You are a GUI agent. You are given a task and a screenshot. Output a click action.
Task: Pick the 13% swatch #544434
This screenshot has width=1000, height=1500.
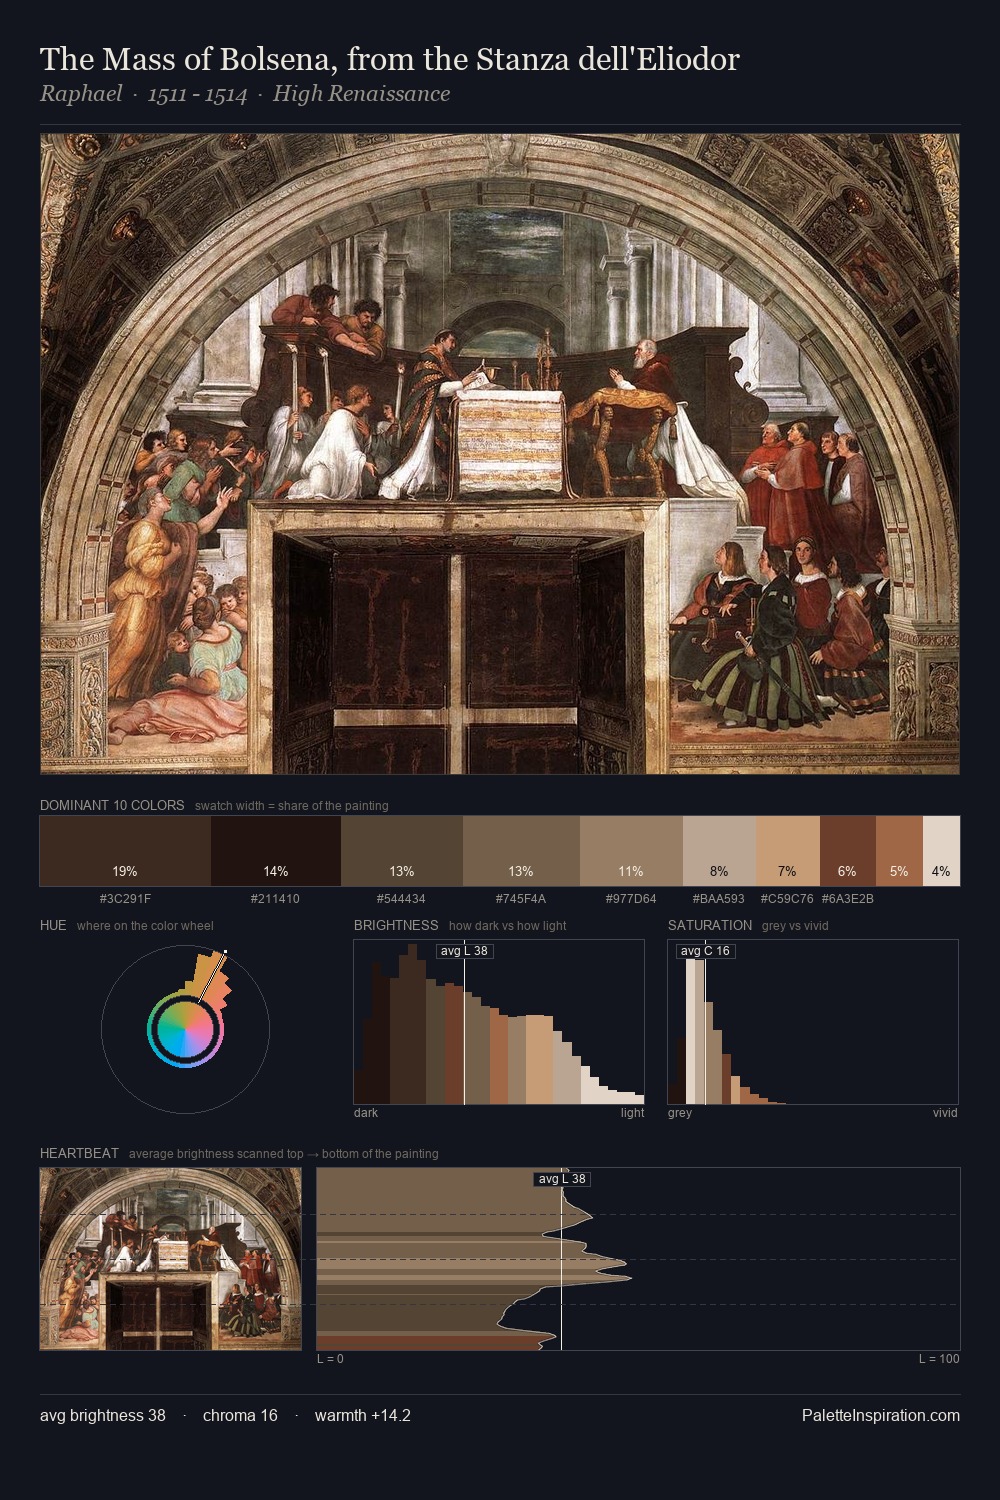tap(402, 851)
